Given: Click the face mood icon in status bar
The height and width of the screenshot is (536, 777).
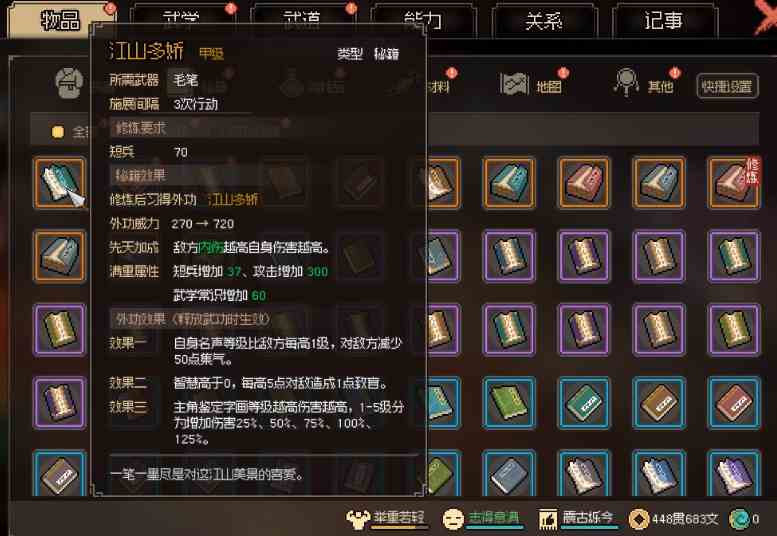Looking at the screenshot, I should pyautogui.click(x=453, y=520).
